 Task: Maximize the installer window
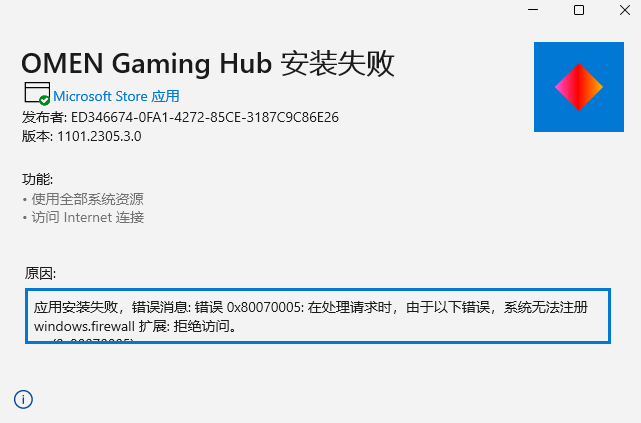pos(579,10)
